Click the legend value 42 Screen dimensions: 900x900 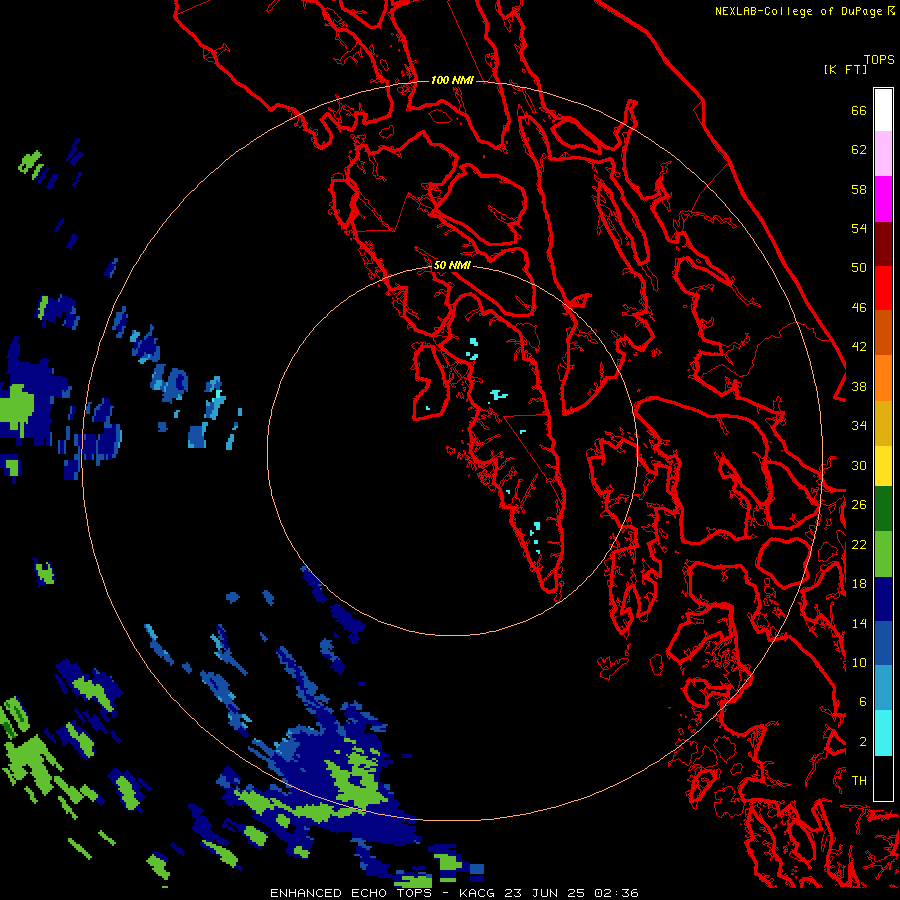[859, 347]
